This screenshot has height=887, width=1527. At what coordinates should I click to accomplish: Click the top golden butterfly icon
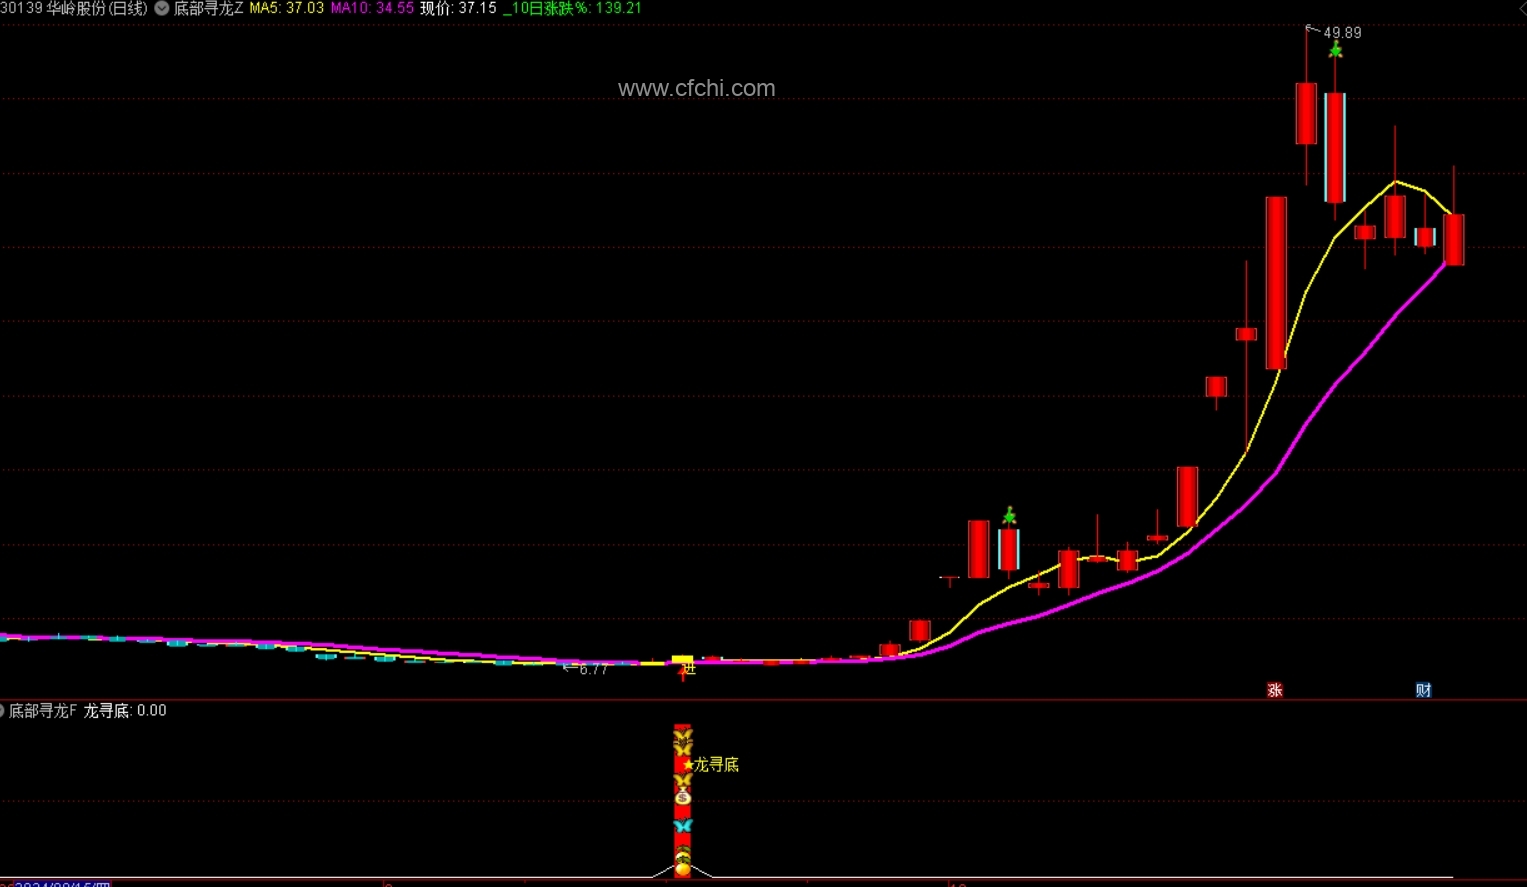[x=683, y=737]
